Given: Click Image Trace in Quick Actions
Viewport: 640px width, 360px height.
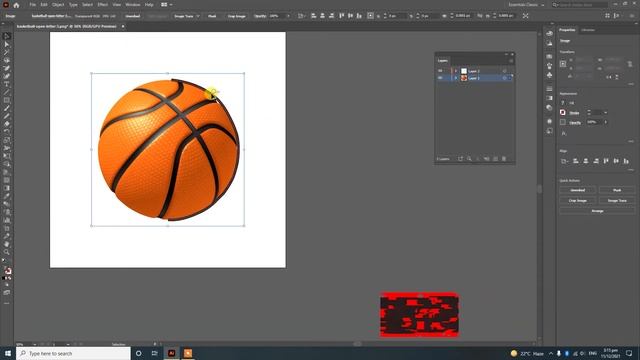Looking at the screenshot, I should coord(617,200).
